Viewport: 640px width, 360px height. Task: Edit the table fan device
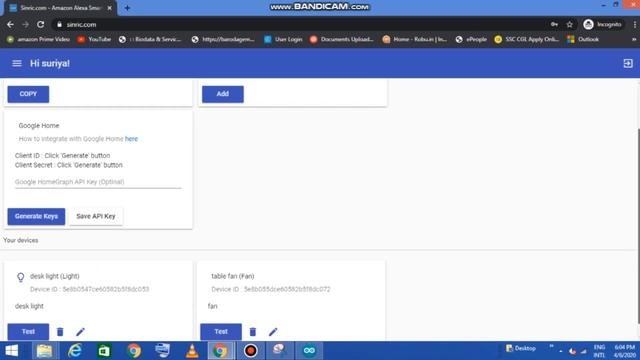tap(273, 332)
